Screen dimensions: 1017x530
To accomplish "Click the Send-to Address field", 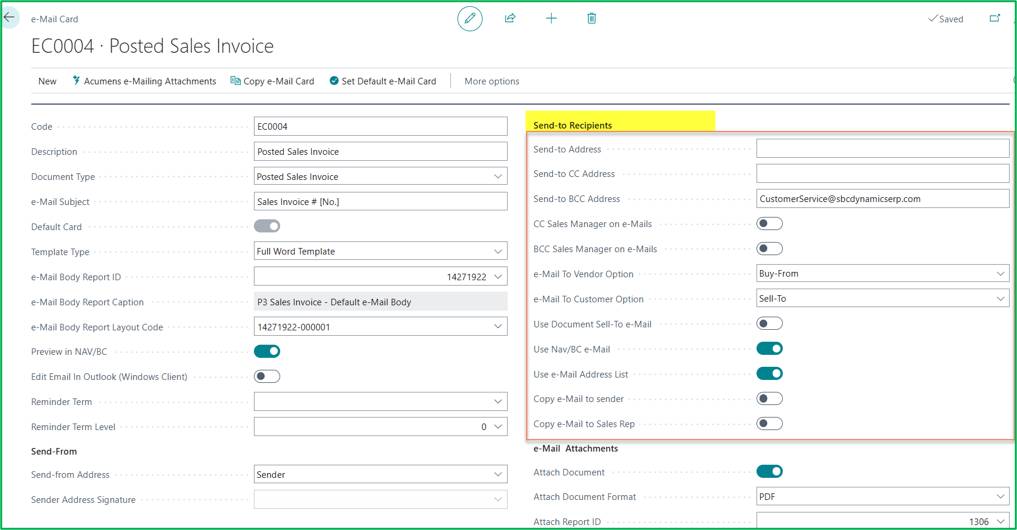I will pyautogui.click(x=882, y=149).
